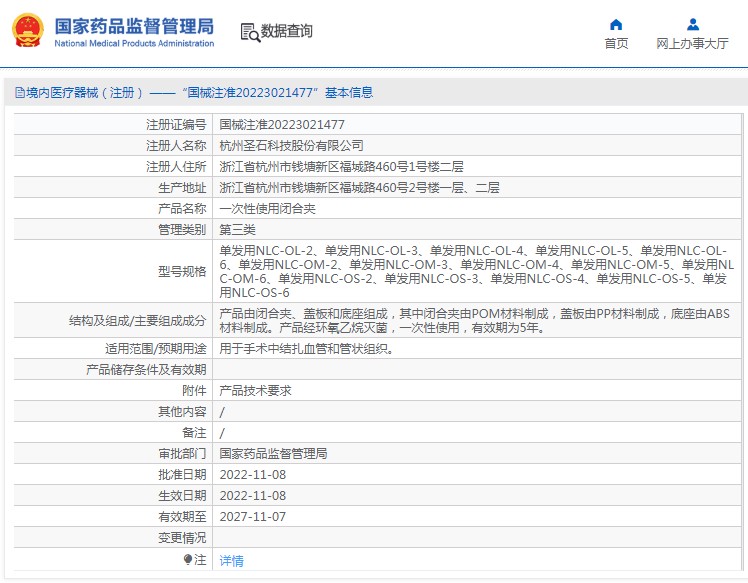Click the 产品名称 row label
The height and width of the screenshot is (583, 748).
[182, 208]
